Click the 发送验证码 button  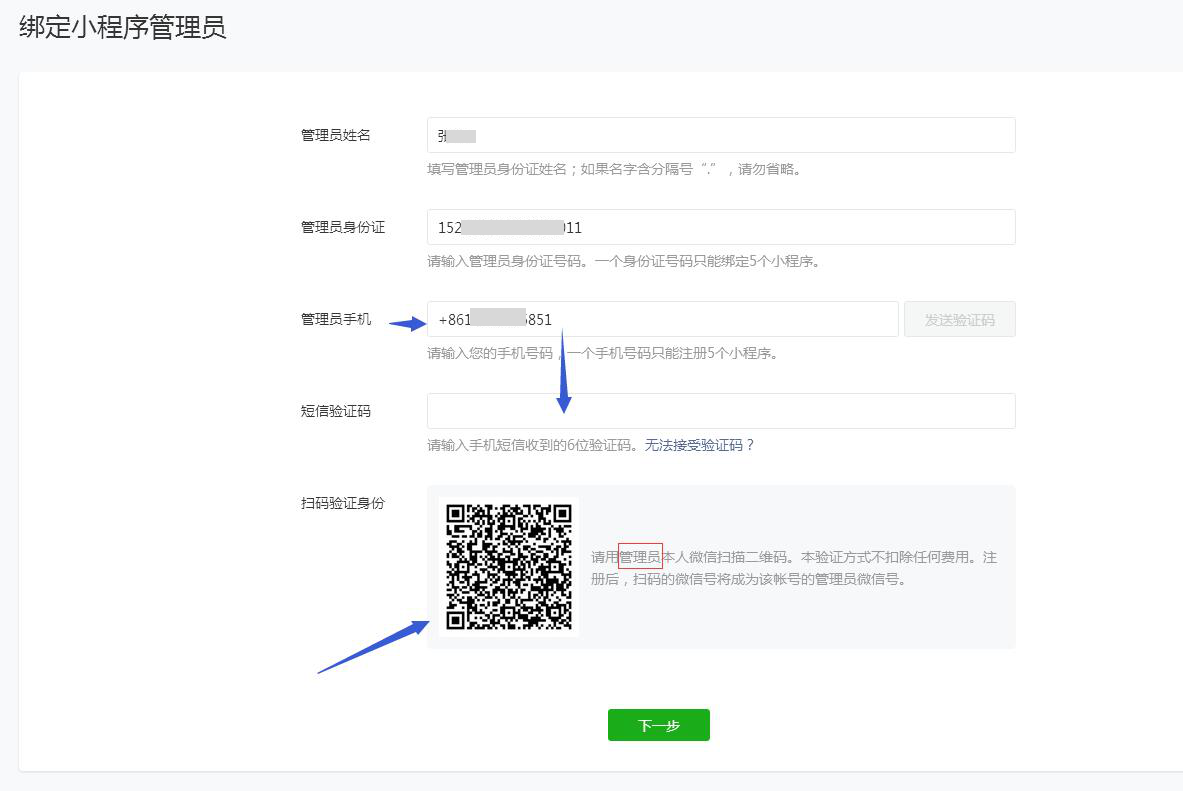pos(960,319)
